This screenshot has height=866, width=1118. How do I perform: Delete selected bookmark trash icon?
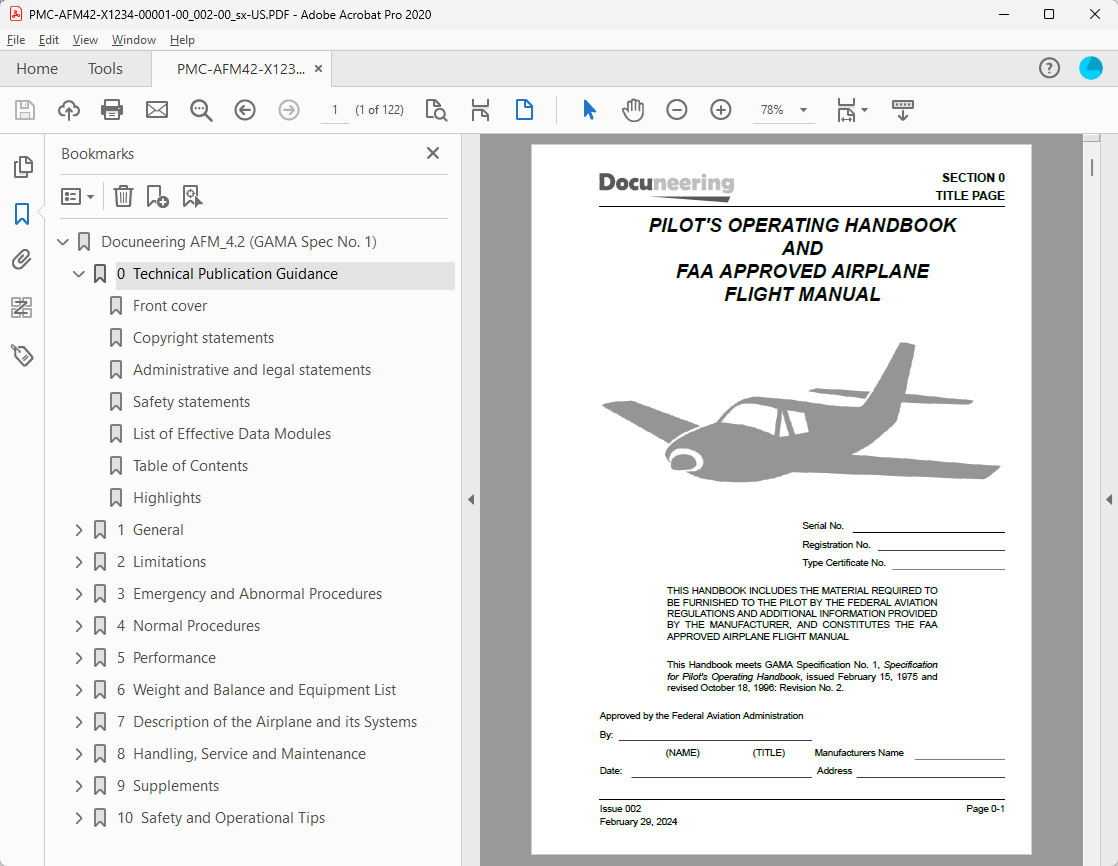123,196
